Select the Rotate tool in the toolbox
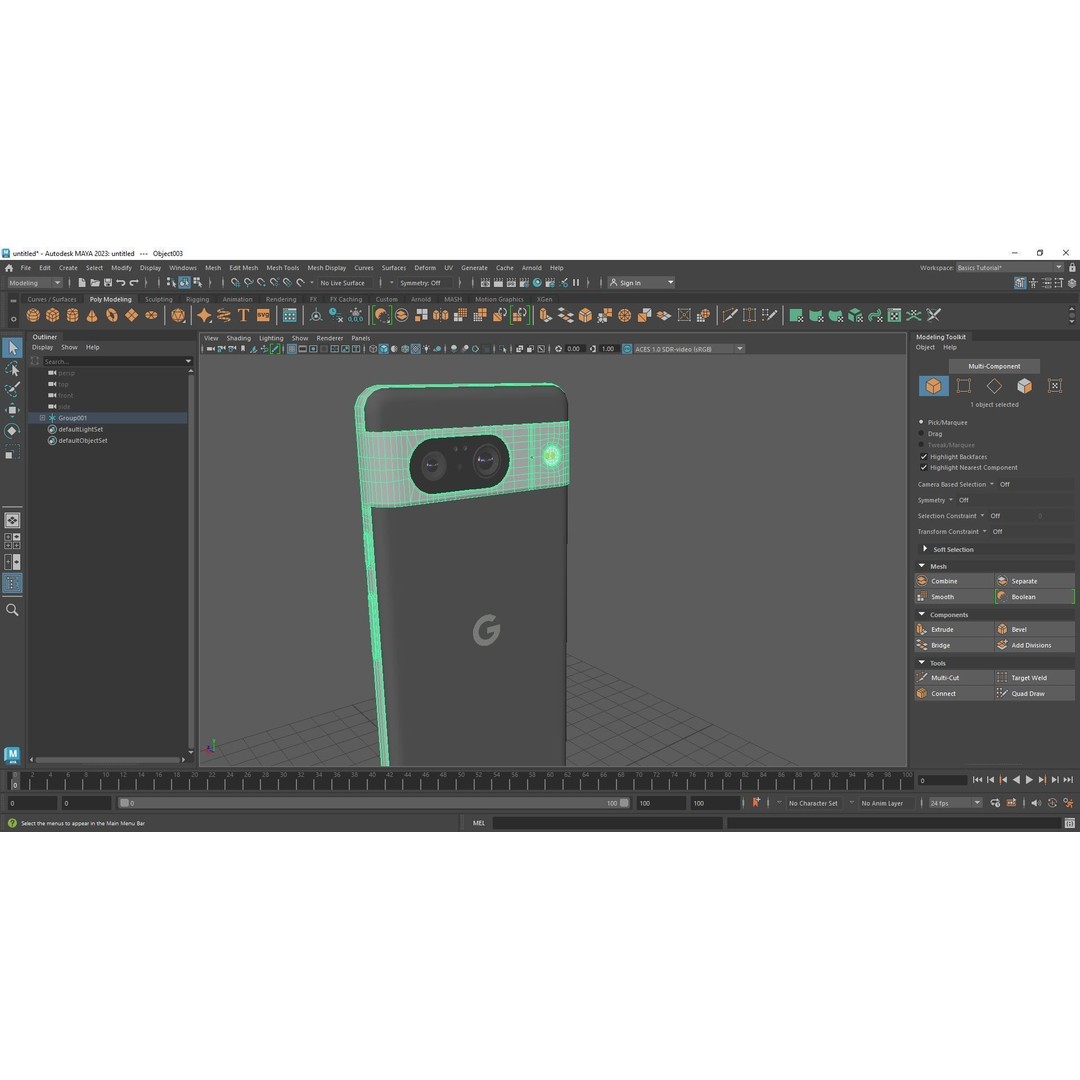 coord(12,431)
